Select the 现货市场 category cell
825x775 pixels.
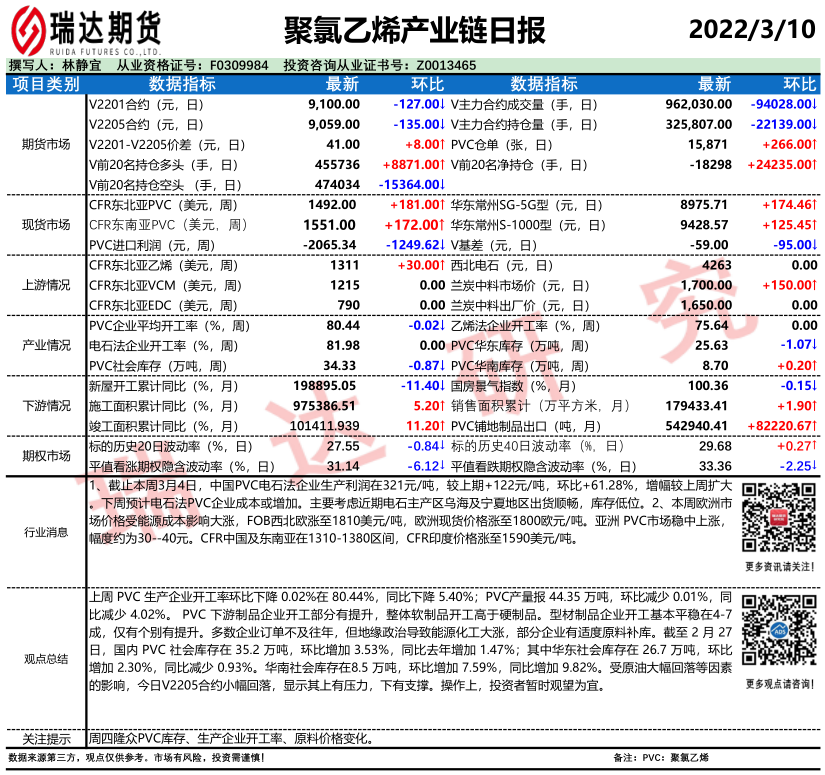[x=46, y=224]
